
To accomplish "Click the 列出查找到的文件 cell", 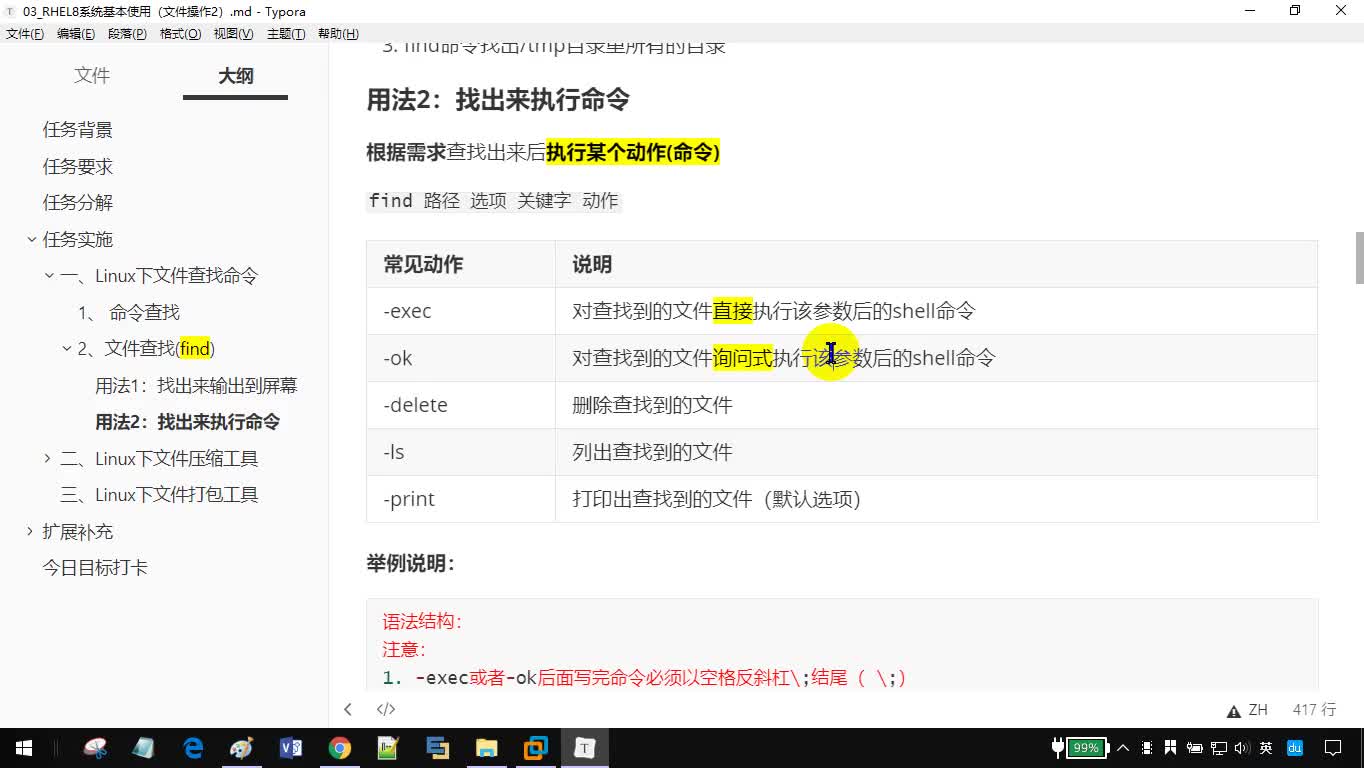I will point(937,452).
